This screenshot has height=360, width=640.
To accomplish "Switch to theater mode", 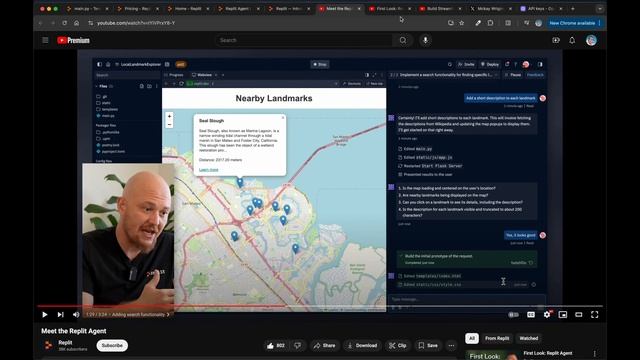I will 579,315.
